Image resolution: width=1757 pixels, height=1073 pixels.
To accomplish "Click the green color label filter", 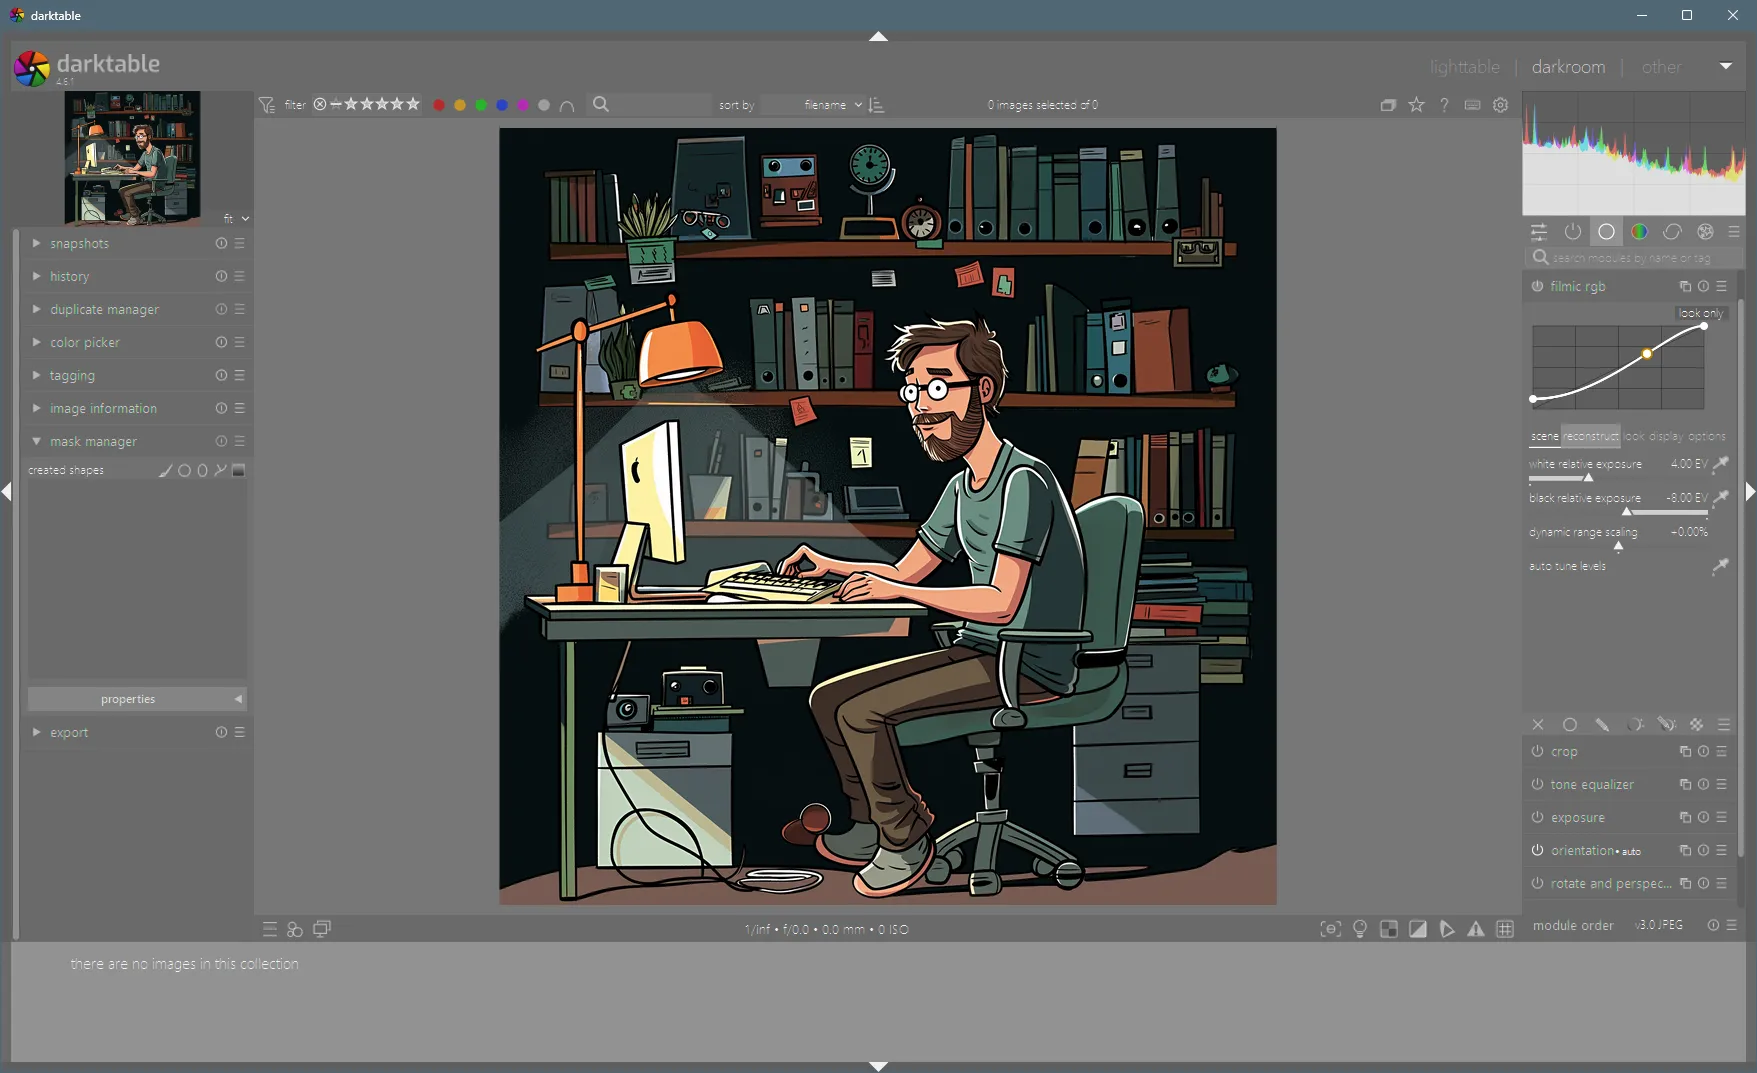I will 481,105.
